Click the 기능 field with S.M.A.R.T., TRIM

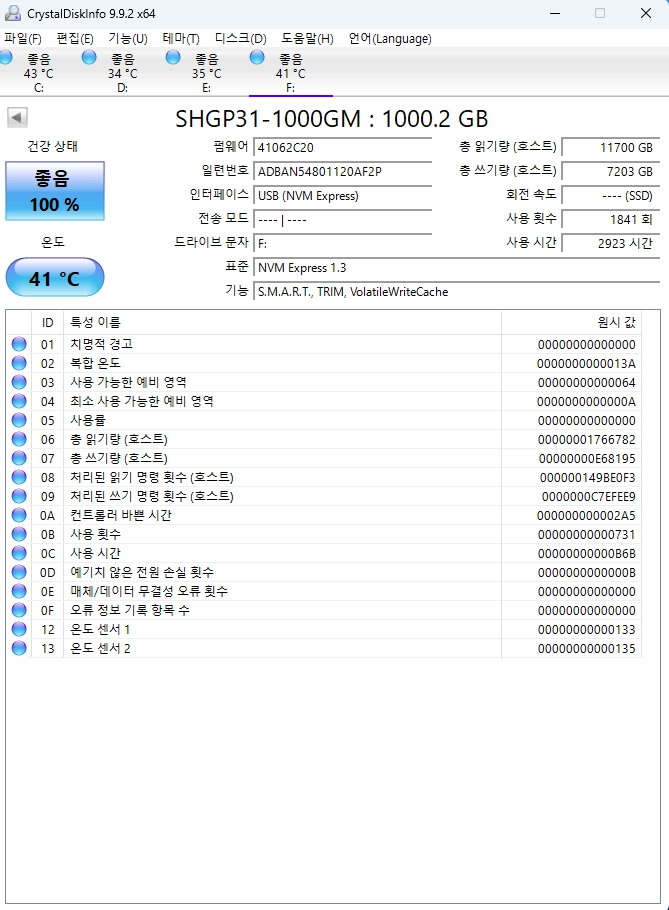click(x=457, y=291)
